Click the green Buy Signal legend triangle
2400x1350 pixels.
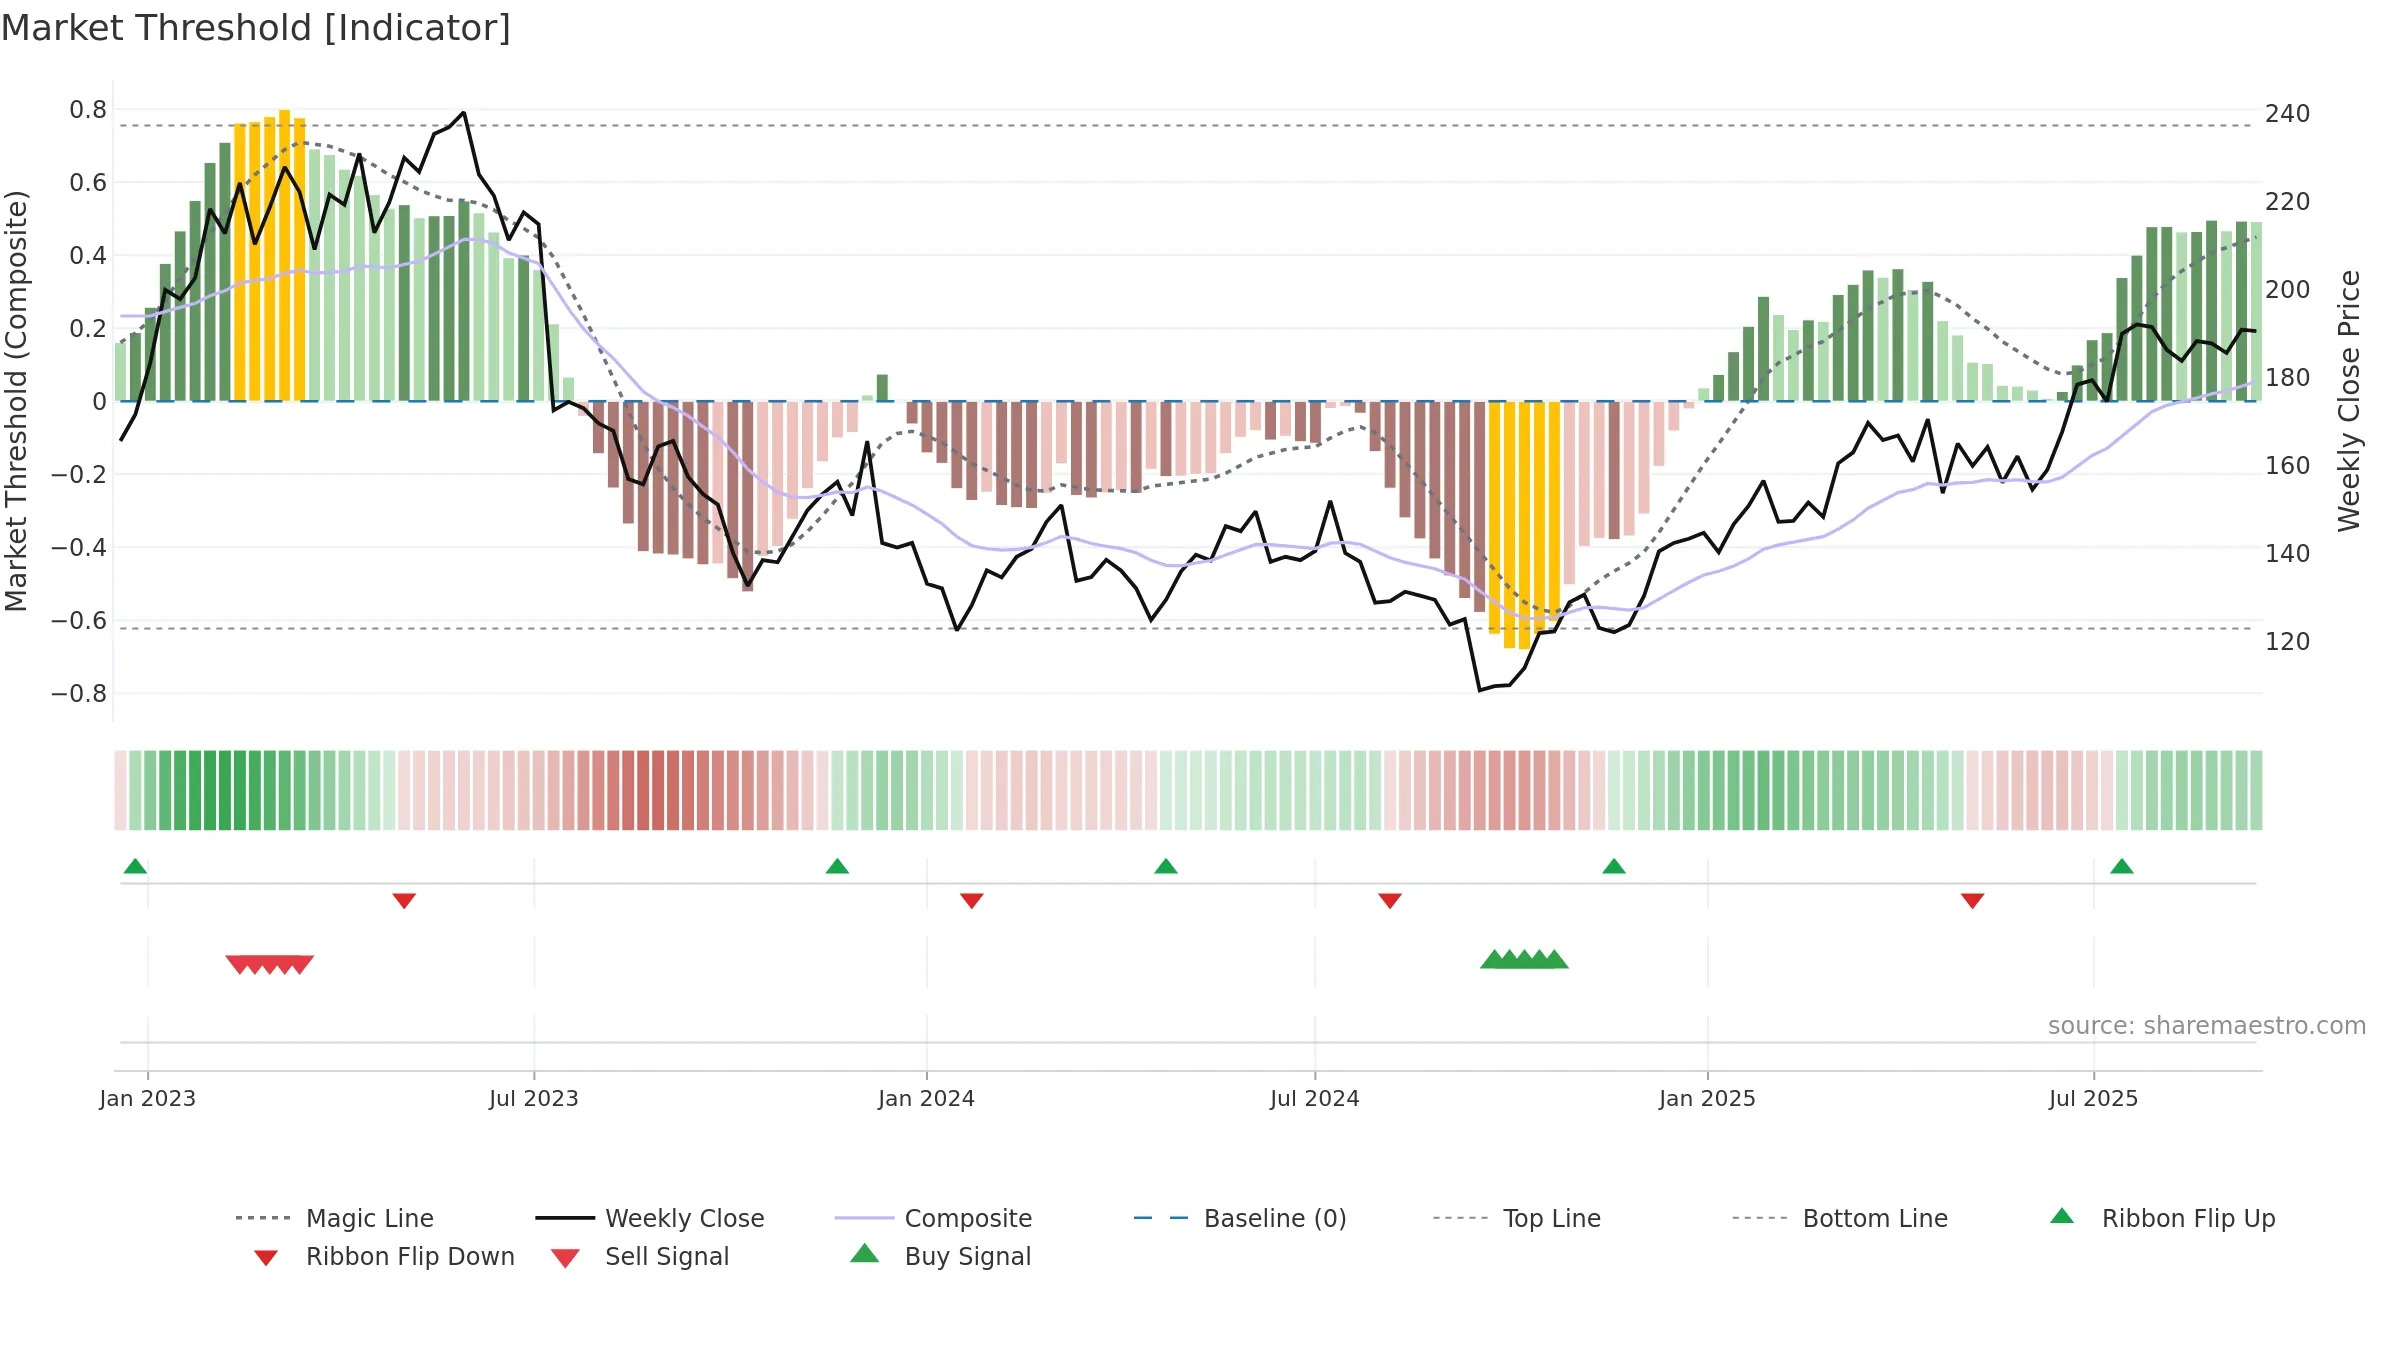[865, 1253]
